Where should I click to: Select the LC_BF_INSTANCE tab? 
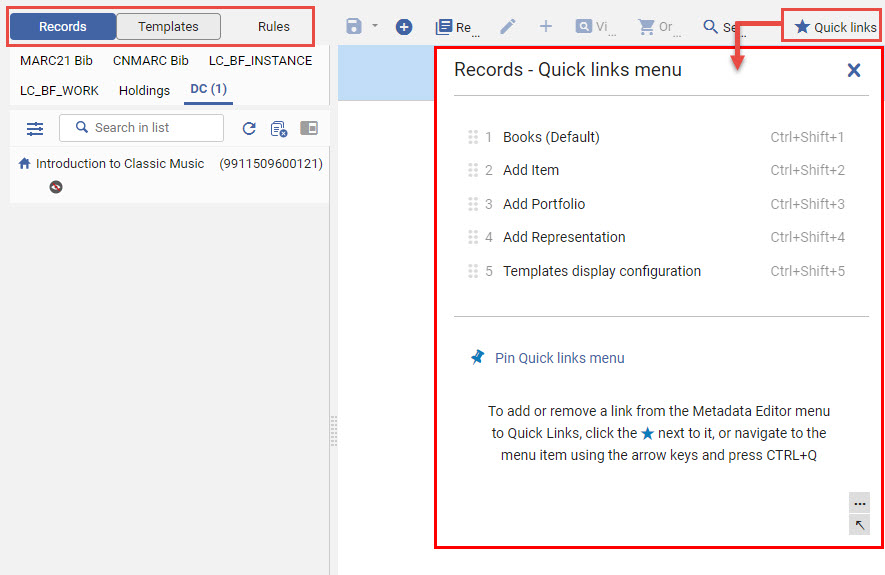260,61
